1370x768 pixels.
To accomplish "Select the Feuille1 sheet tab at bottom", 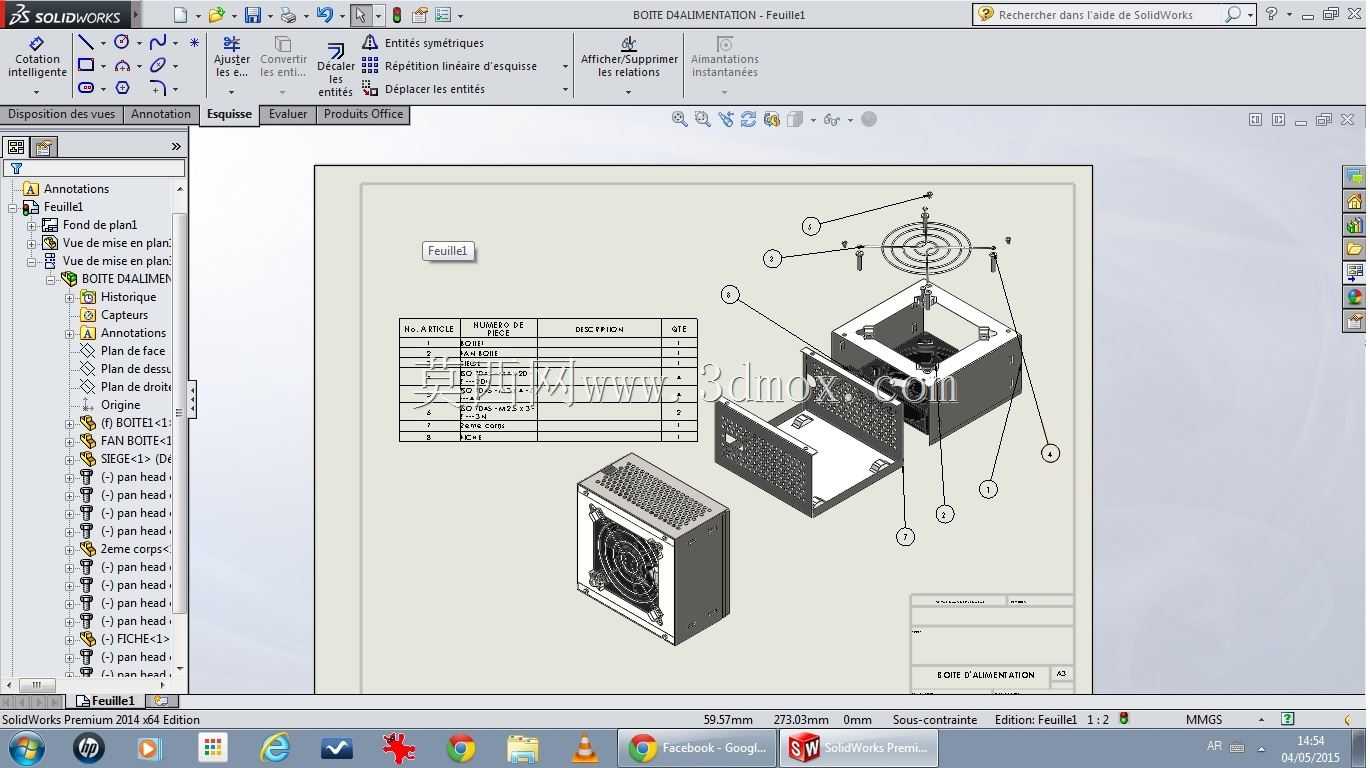I will click(105, 701).
